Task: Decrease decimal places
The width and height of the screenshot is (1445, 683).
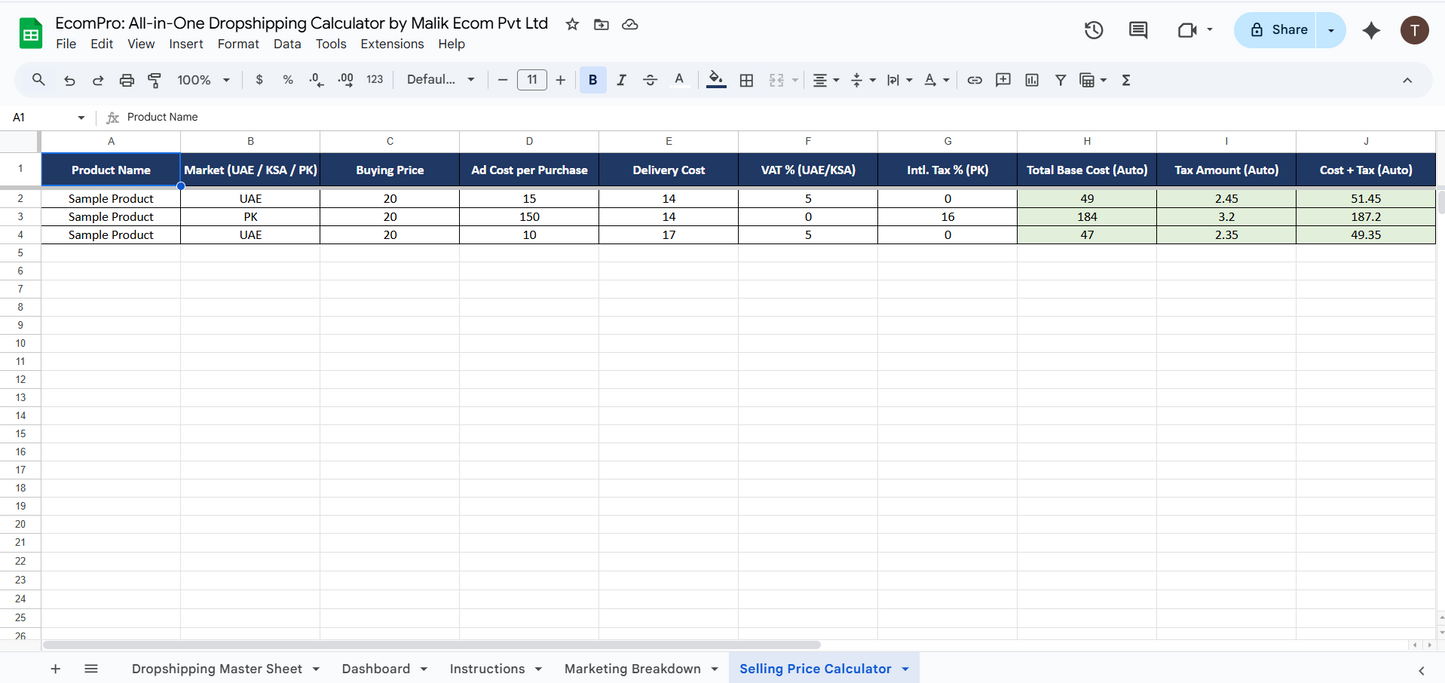Action: pos(317,80)
